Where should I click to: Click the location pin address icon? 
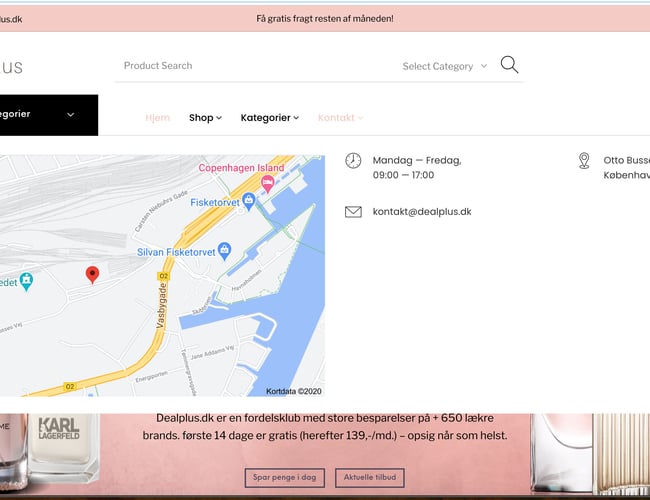click(584, 160)
